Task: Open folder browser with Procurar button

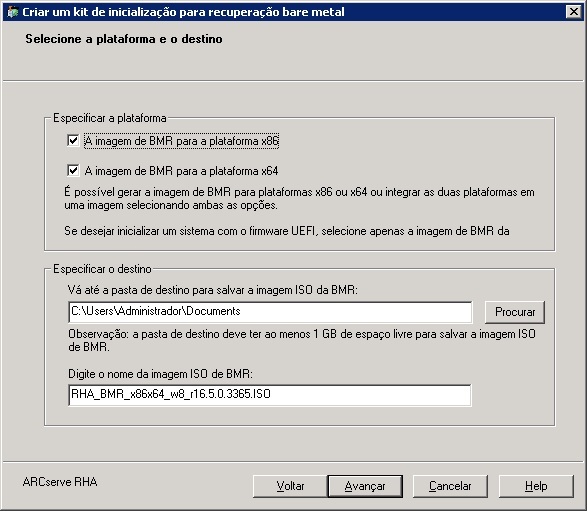Action: 515,312
